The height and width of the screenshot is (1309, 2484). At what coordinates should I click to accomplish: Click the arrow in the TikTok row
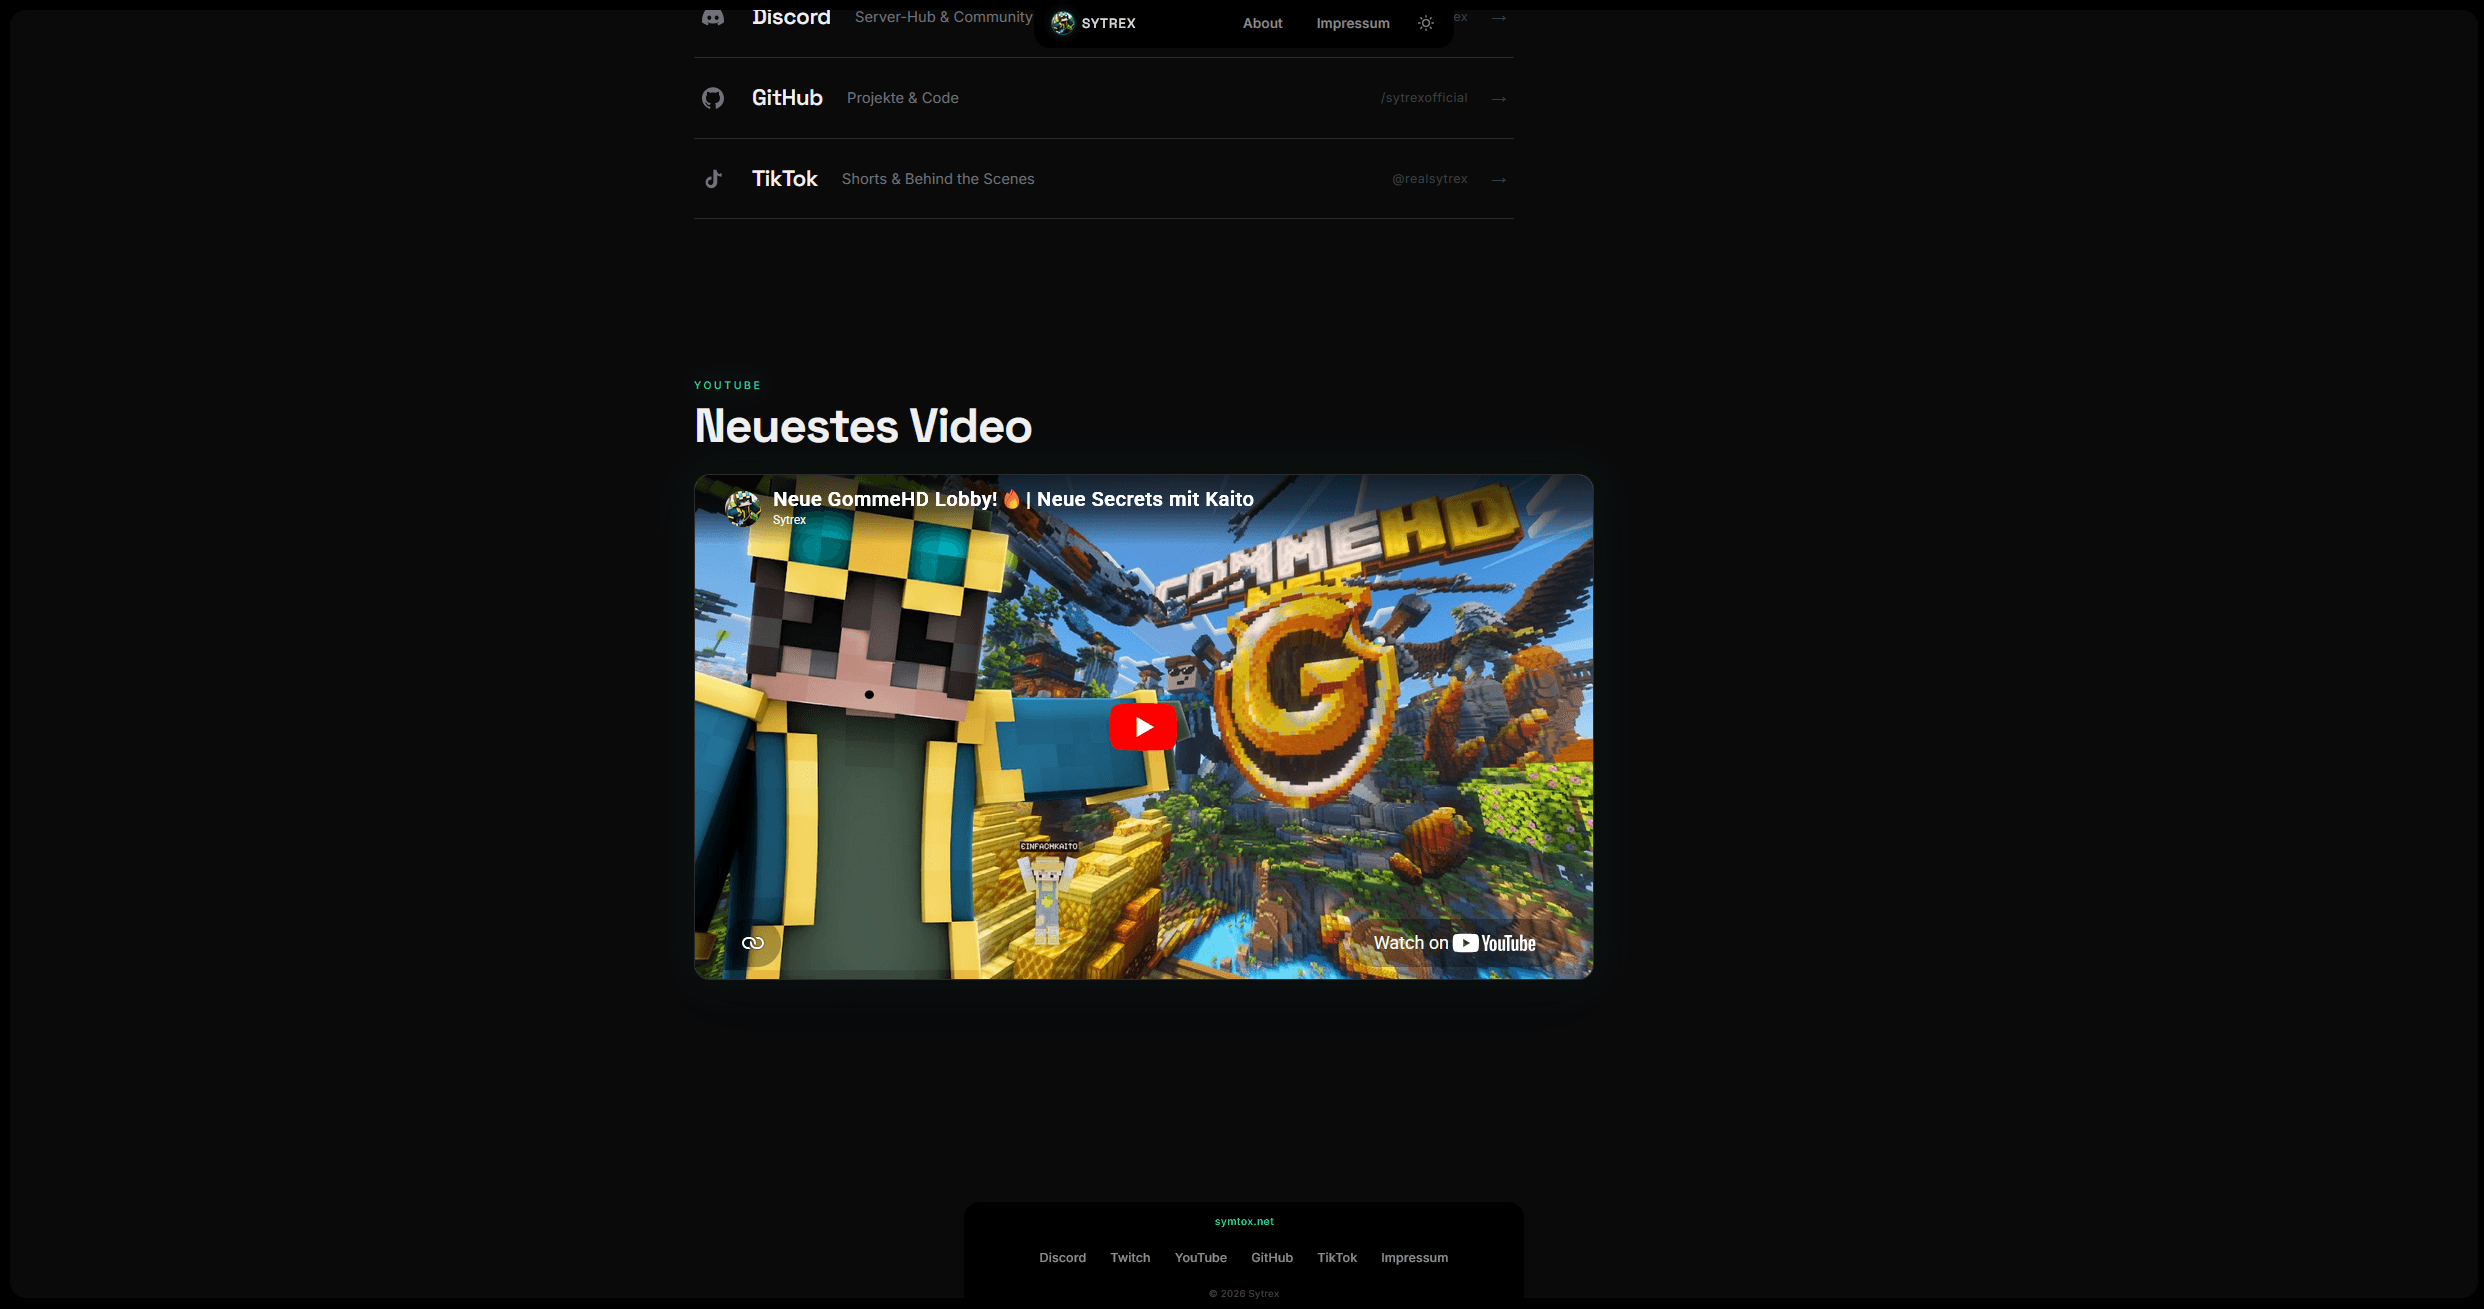tap(1499, 179)
